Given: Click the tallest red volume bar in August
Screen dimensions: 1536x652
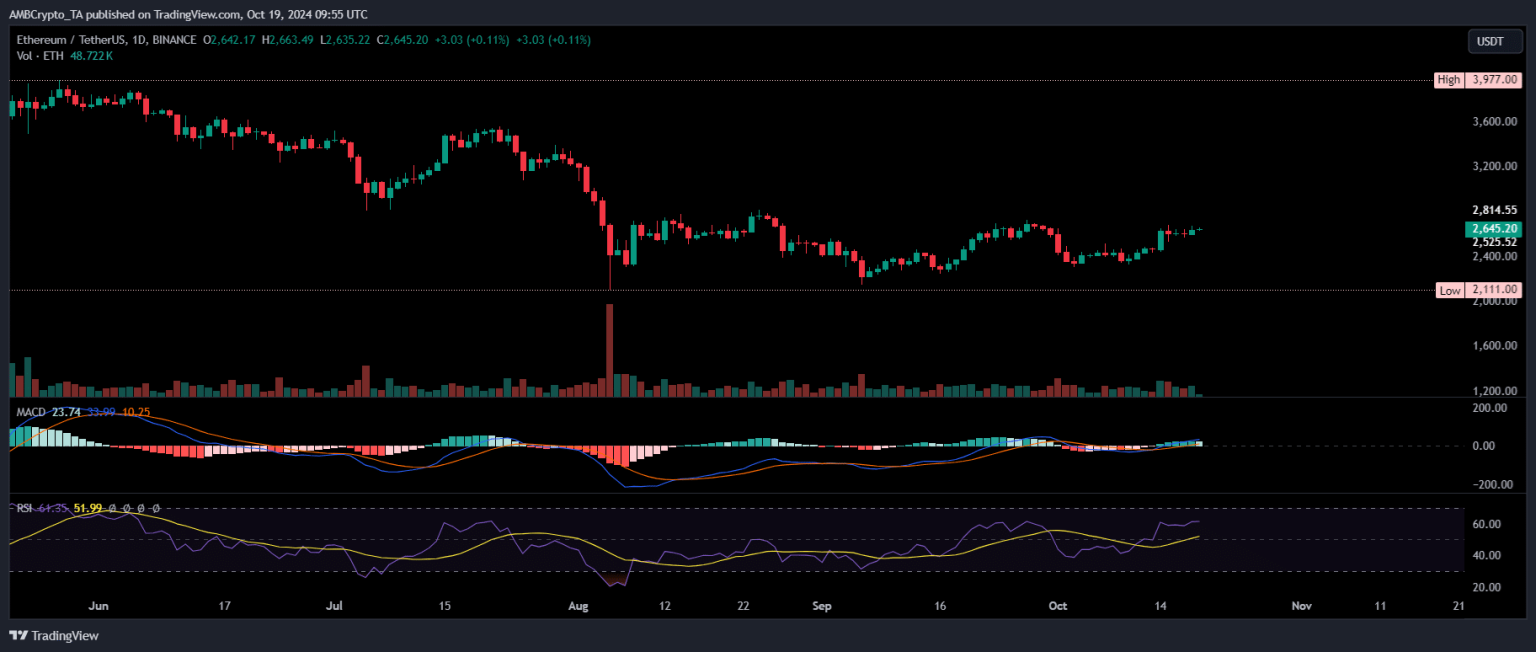Looking at the screenshot, I should (609, 350).
